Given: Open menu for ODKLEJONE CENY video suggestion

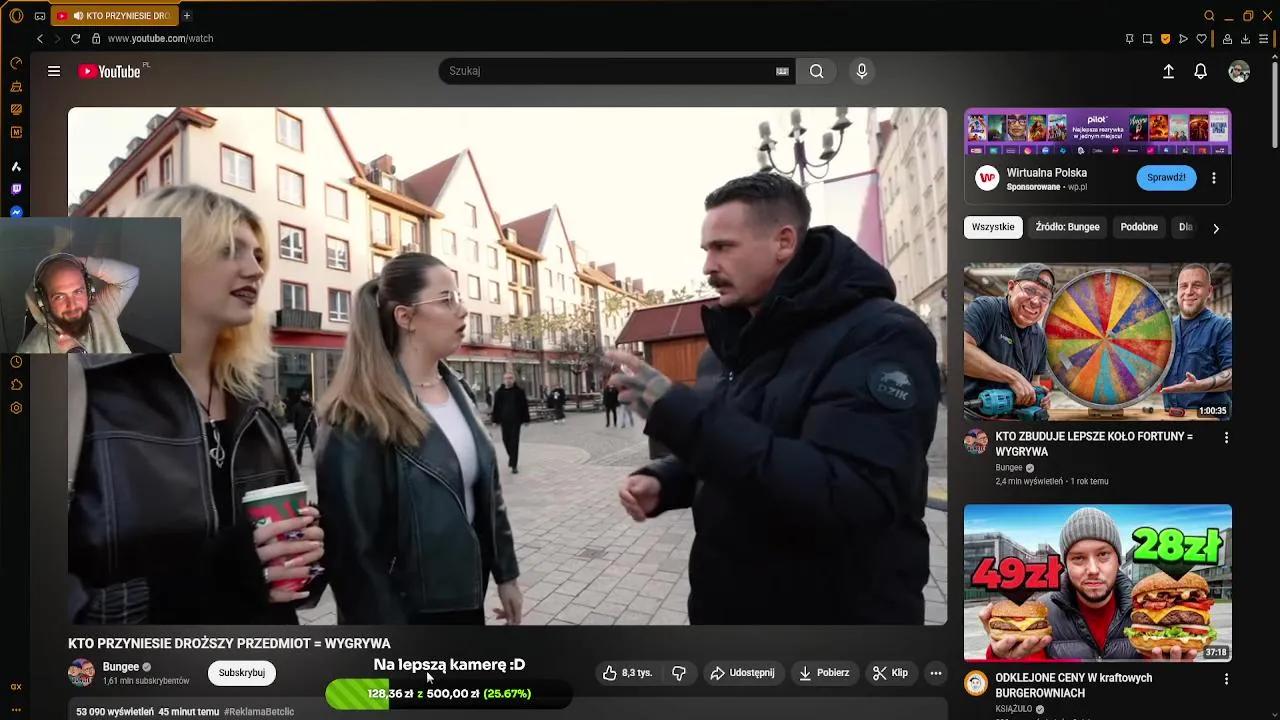Looking at the screenshot, I should tap(1226, 679).
